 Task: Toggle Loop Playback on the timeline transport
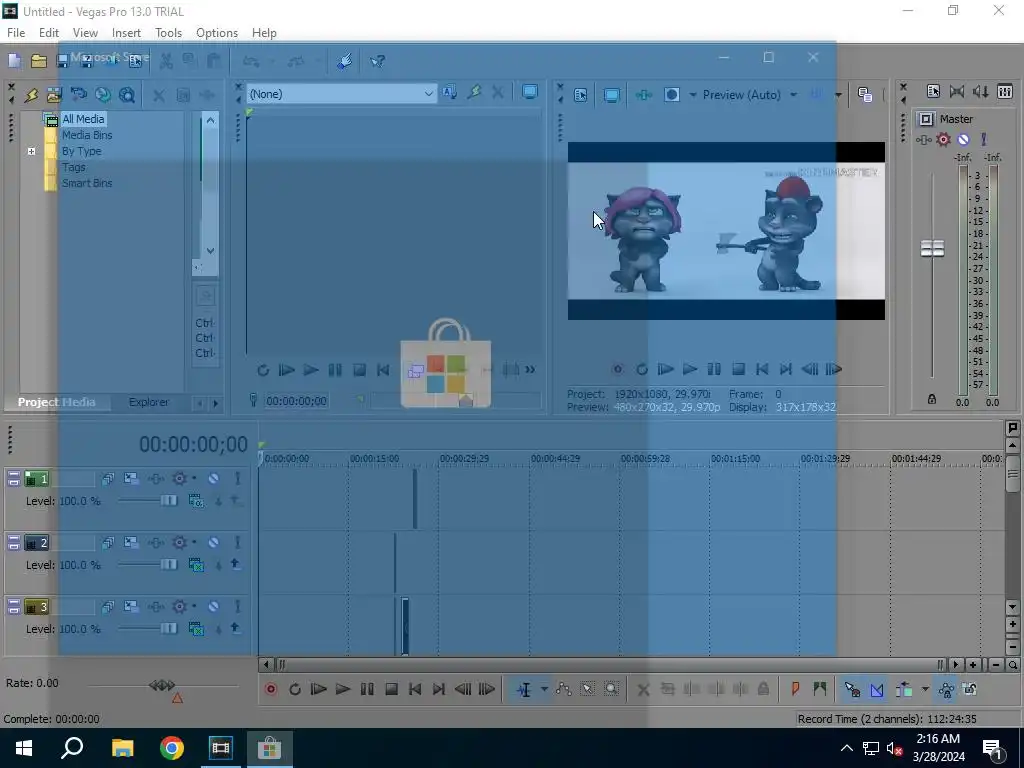pos(295,689)
